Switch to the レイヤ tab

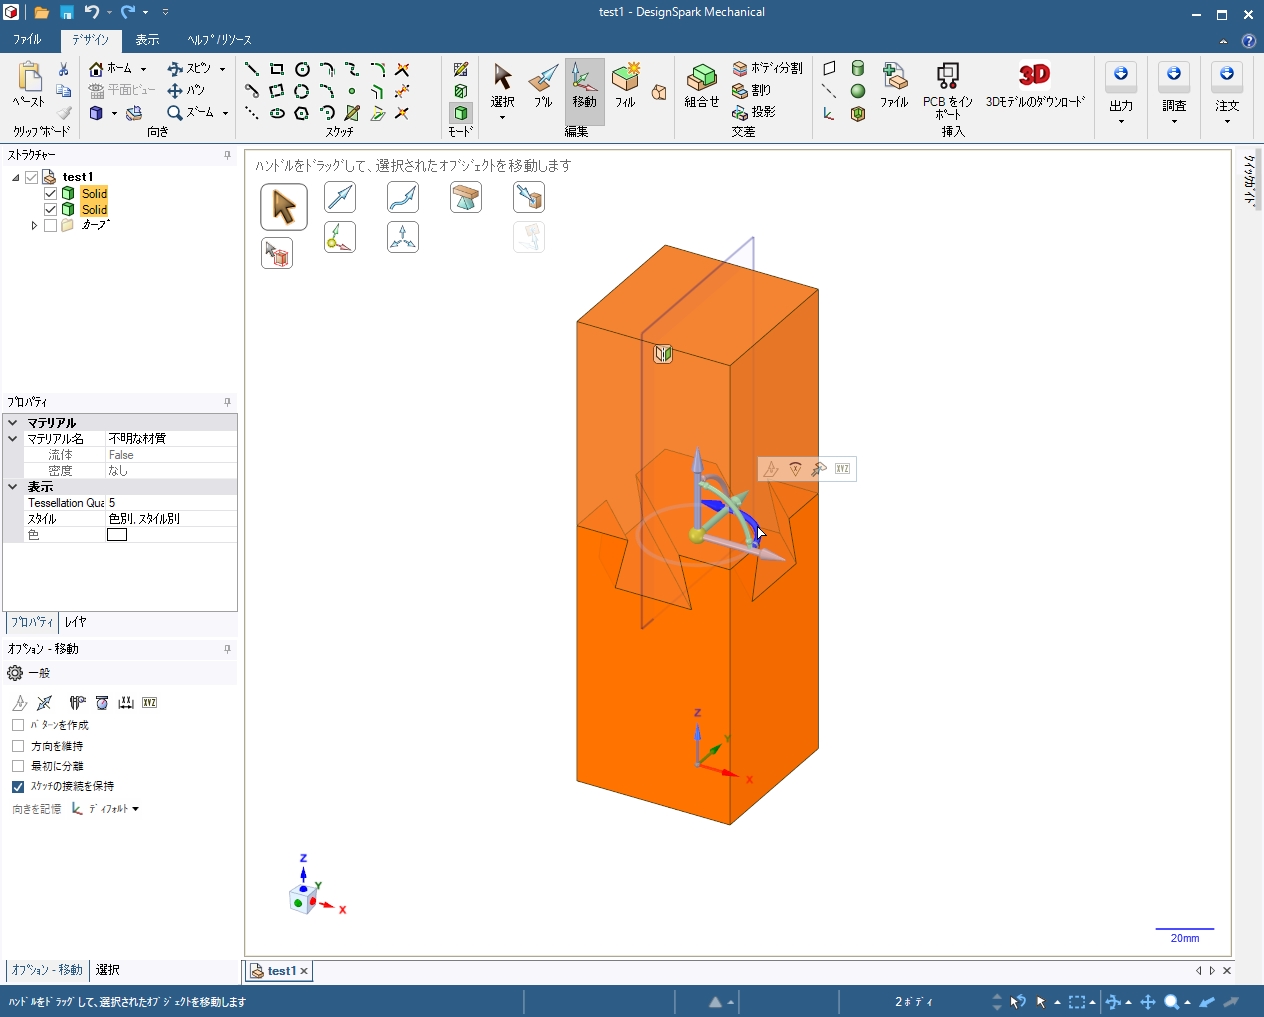(x=75, y=622)
